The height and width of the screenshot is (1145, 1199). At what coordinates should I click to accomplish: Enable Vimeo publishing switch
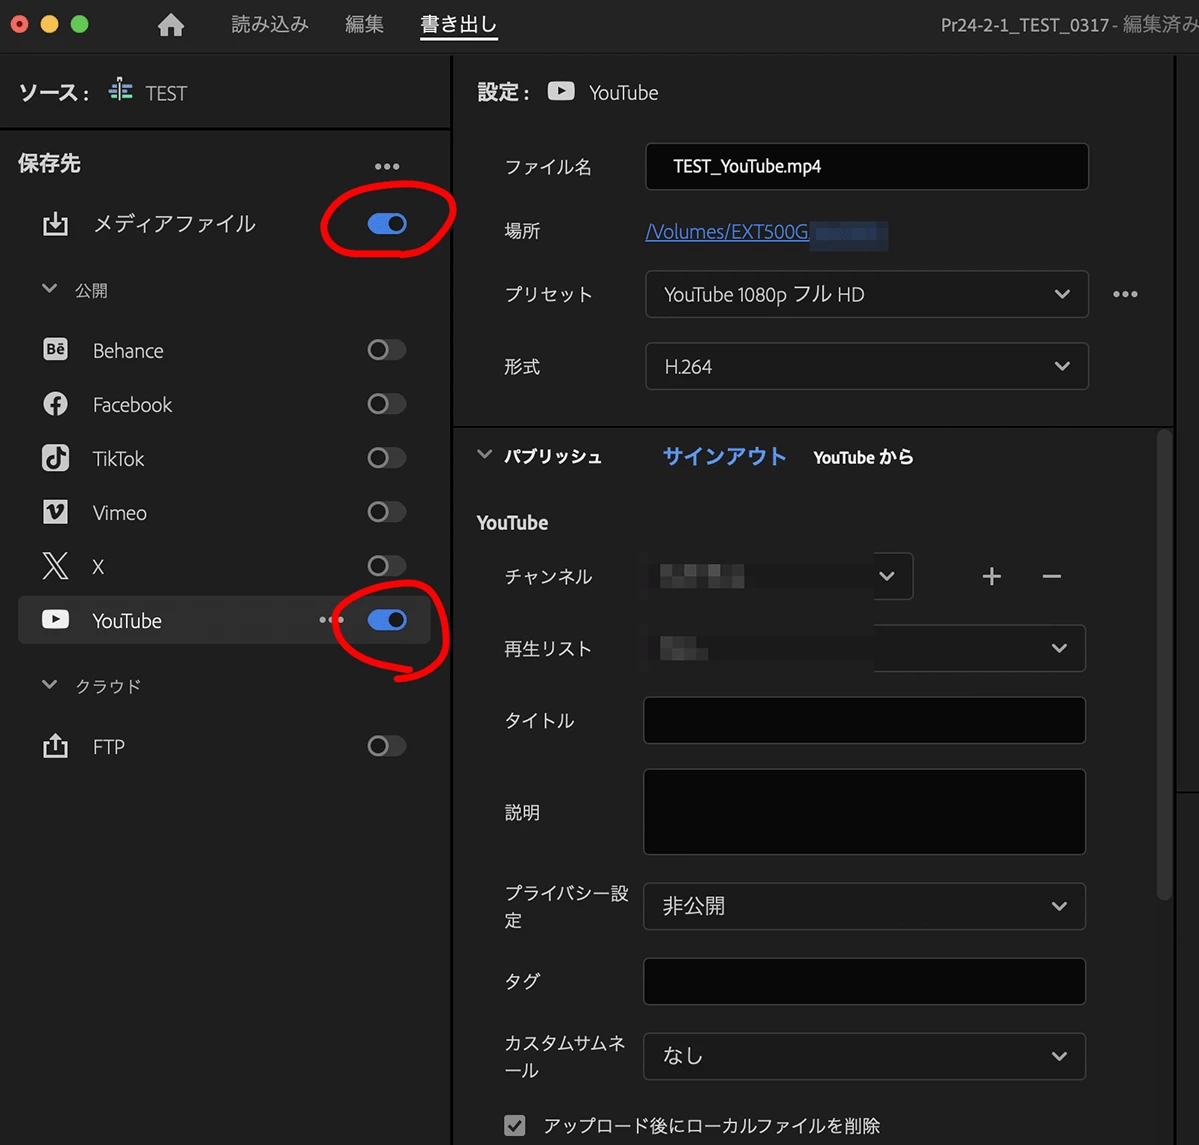[x=387, y=511]
